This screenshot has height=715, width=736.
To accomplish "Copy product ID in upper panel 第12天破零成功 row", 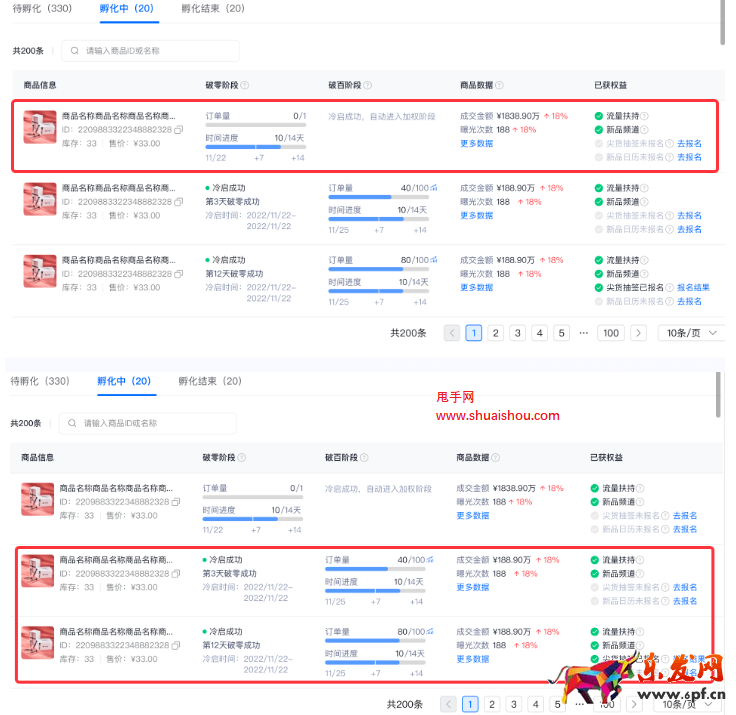I will coord(178,274).
